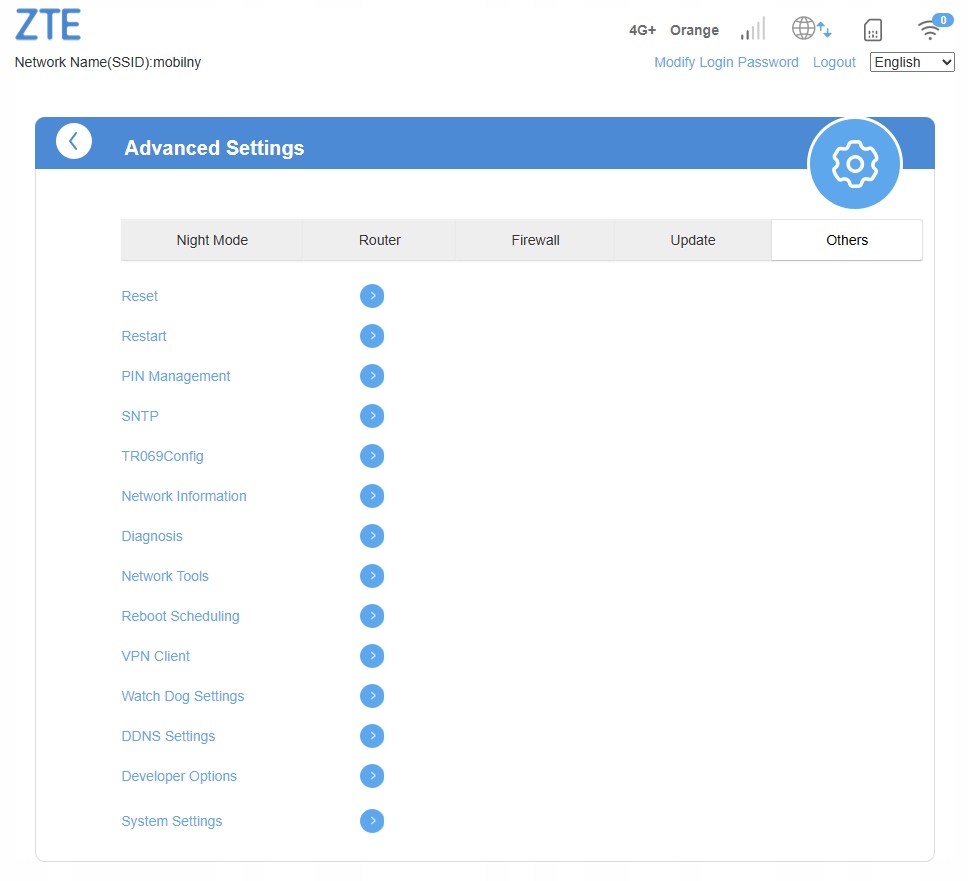Open the arrow beside System Settings
The width and height of the screenshot is (969, 881).
[x=372, y=821]
